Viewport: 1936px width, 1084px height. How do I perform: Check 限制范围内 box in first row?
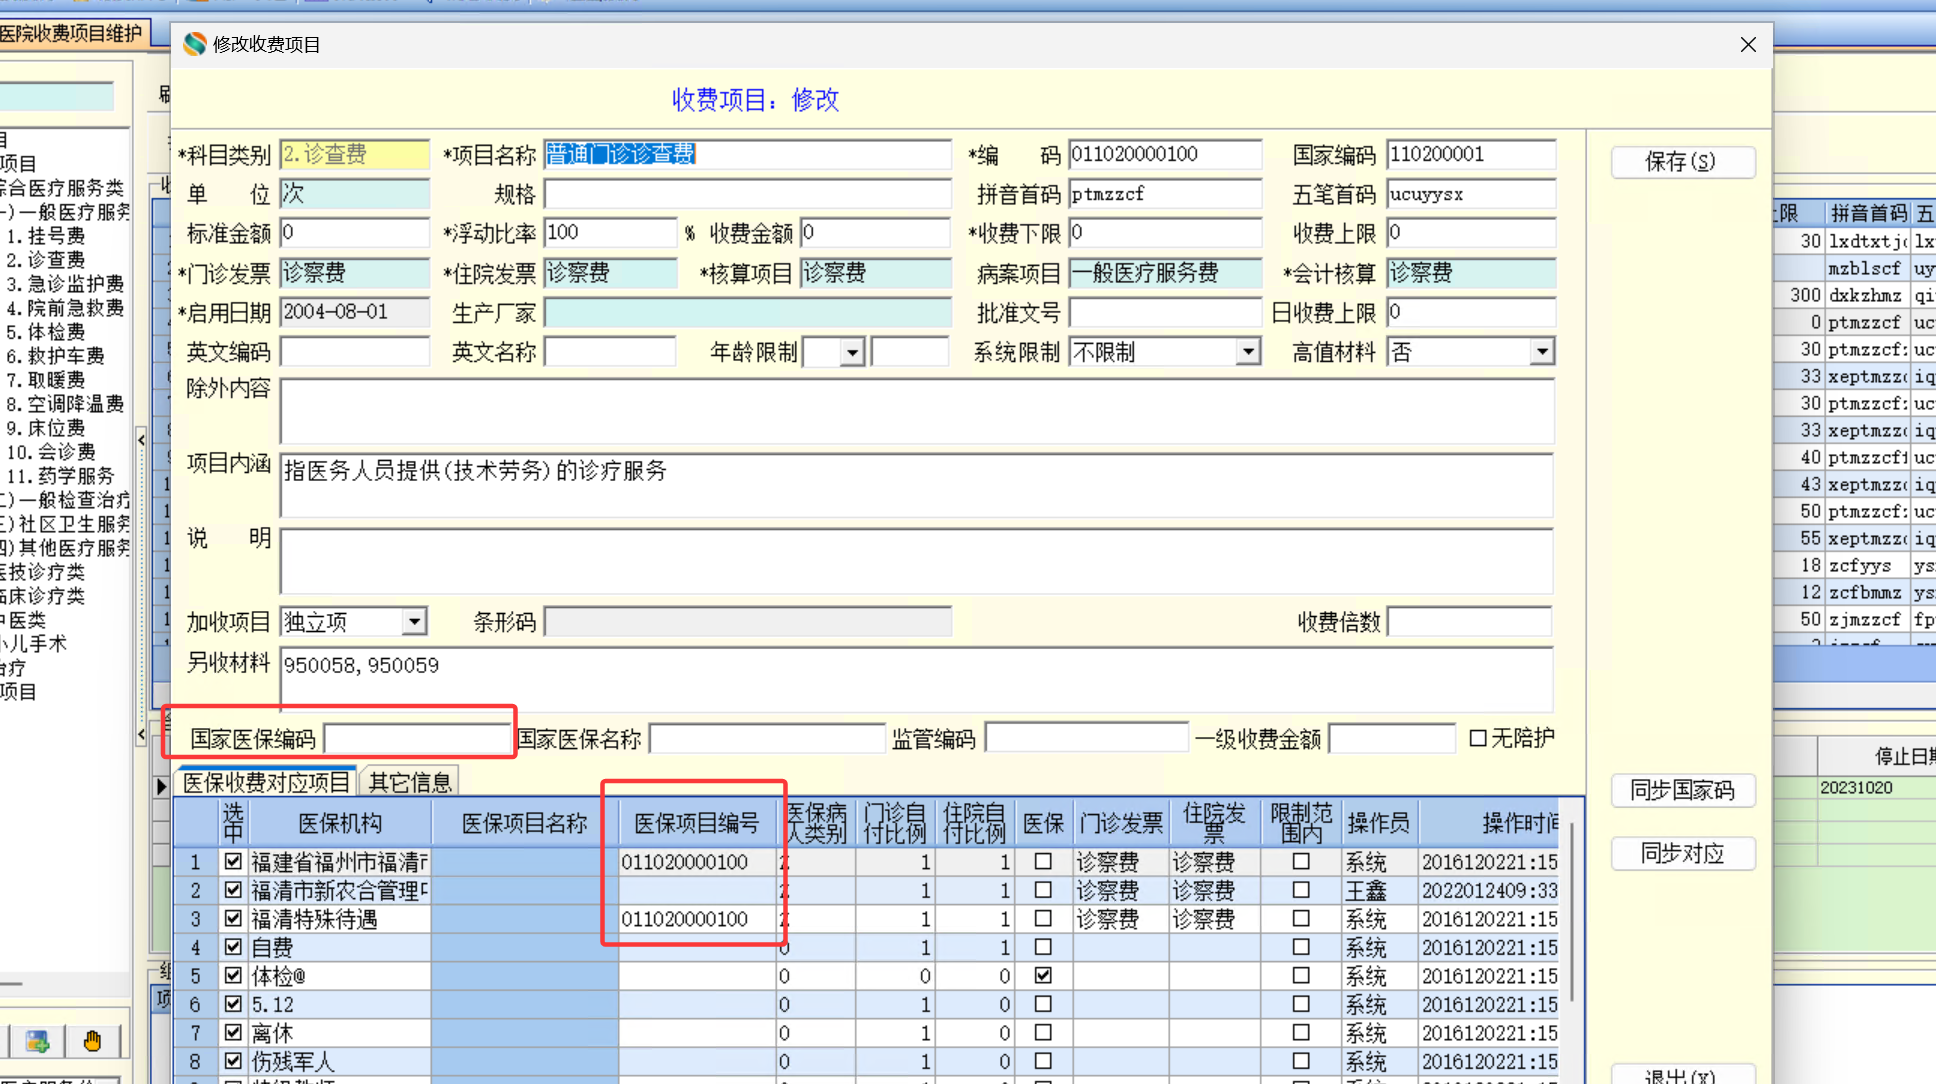(1300, 861)
